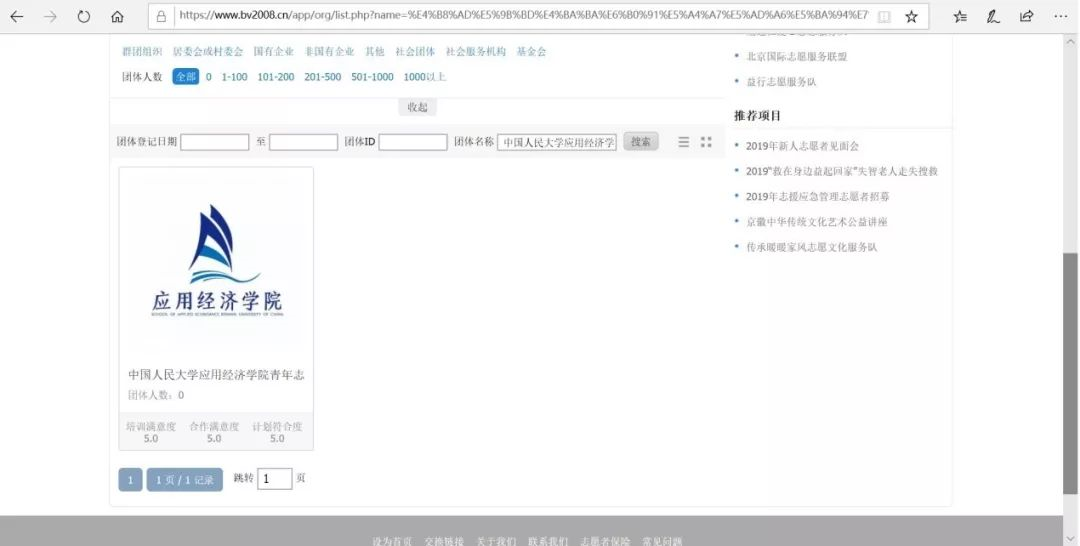Click the 团体ID input field
The height and width of the screenshot is (546, 1080).
tap(412, 142)
